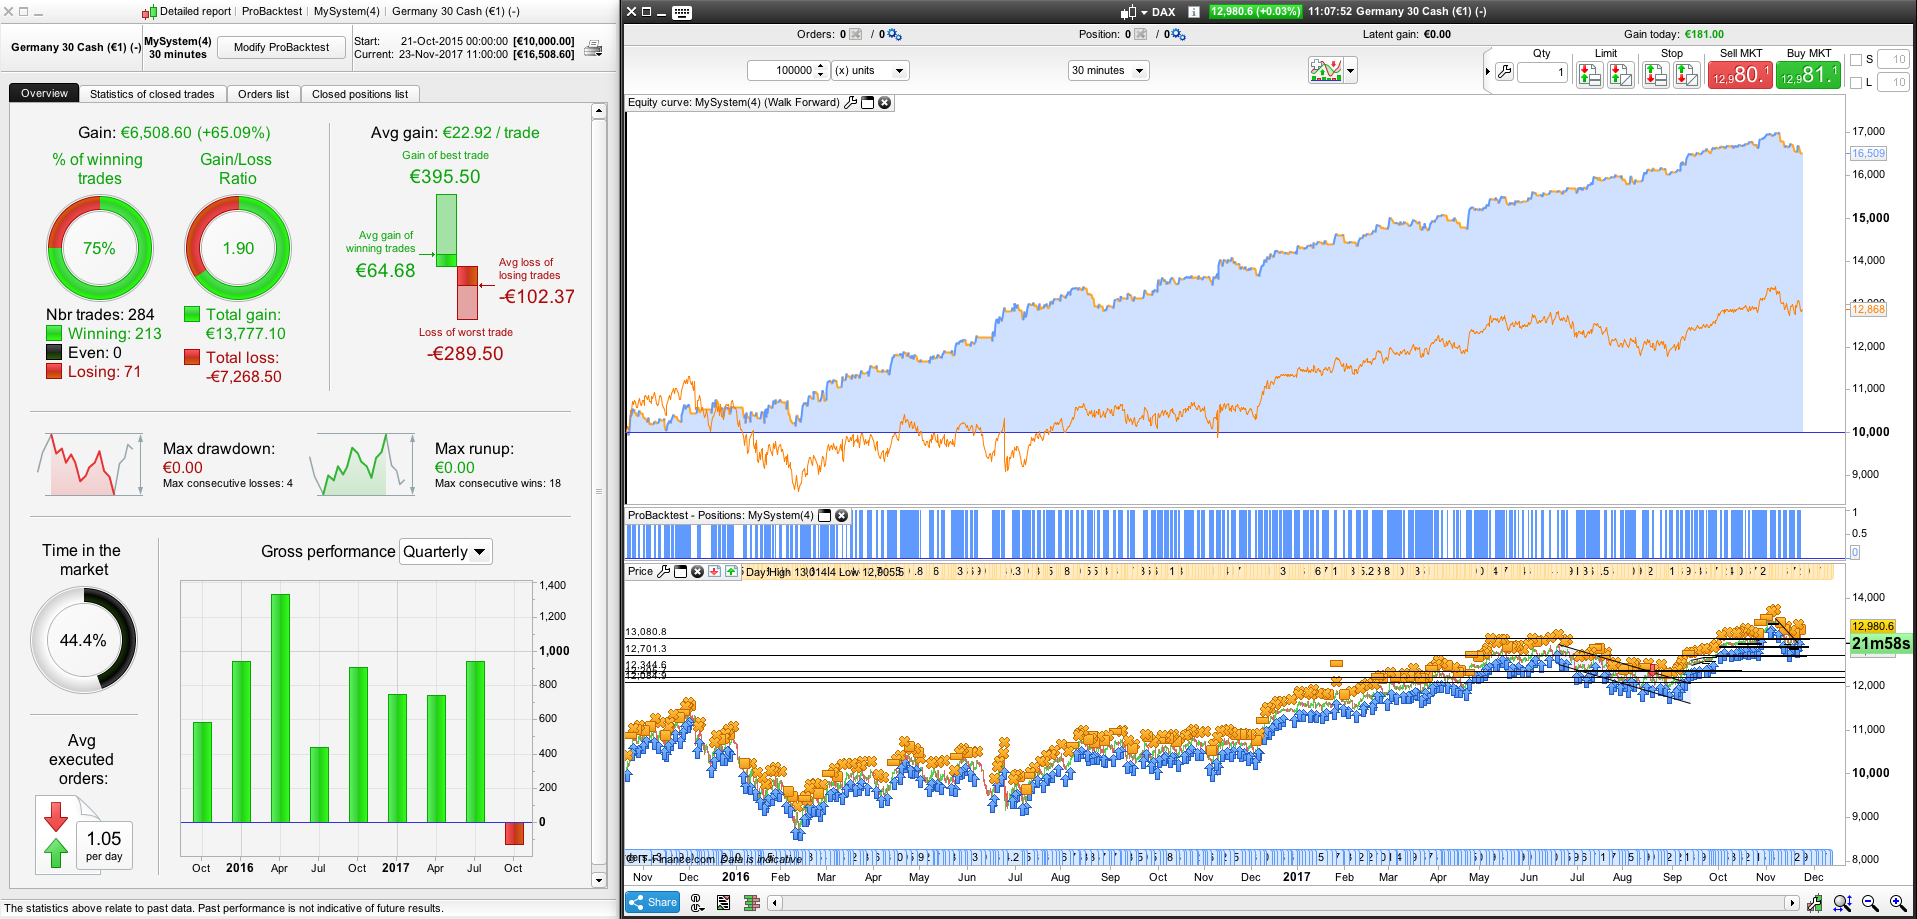Click the Share button
This screenshot has width=1917, height=919.
pos(652,902)
